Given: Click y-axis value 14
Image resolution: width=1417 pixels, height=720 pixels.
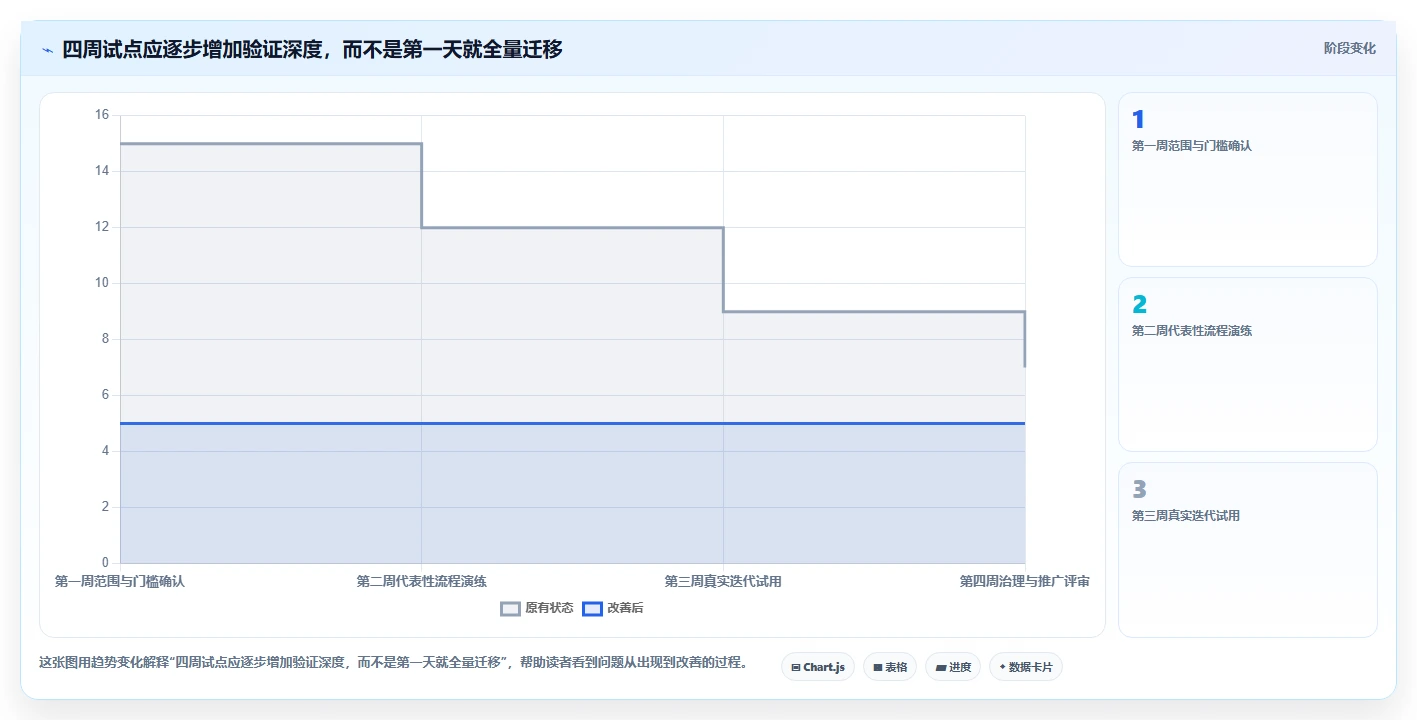Looking at the screenshot, I should (102, 171).
